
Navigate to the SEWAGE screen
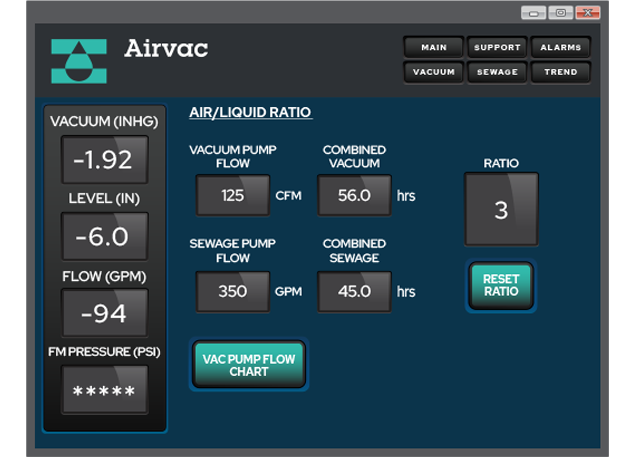[x=497, y=72]
